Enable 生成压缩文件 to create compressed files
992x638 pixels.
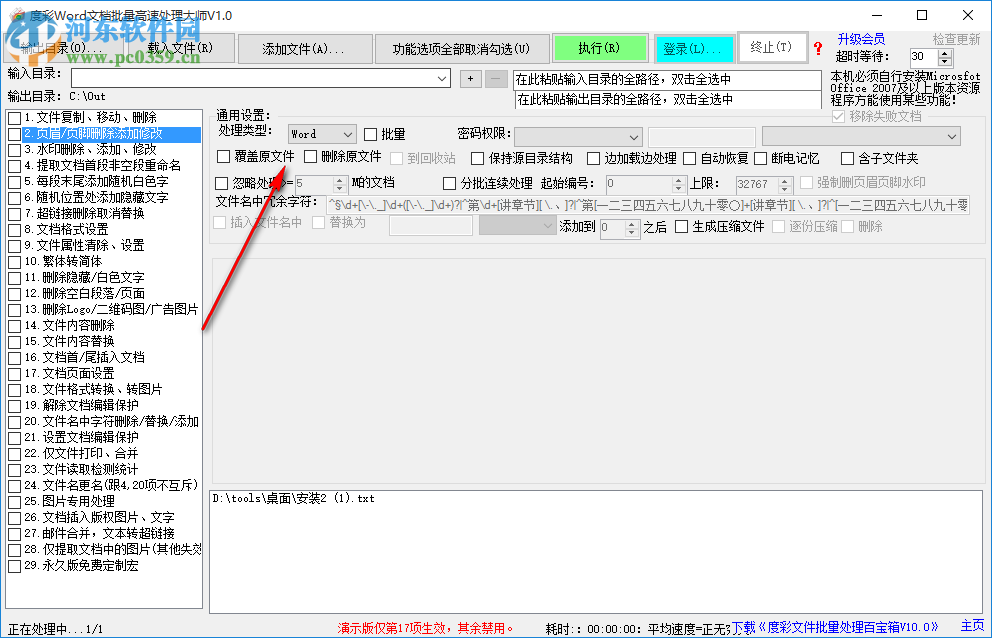click(x=681, y=227)
